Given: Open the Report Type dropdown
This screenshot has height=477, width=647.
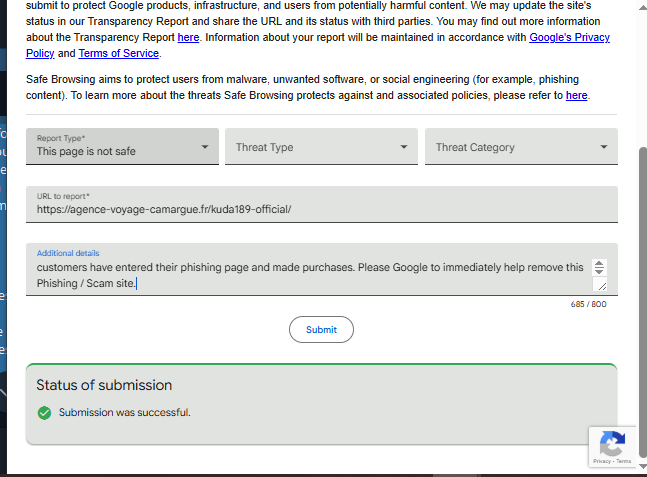Looking at the screenshot, I should [x=122, y=146].
